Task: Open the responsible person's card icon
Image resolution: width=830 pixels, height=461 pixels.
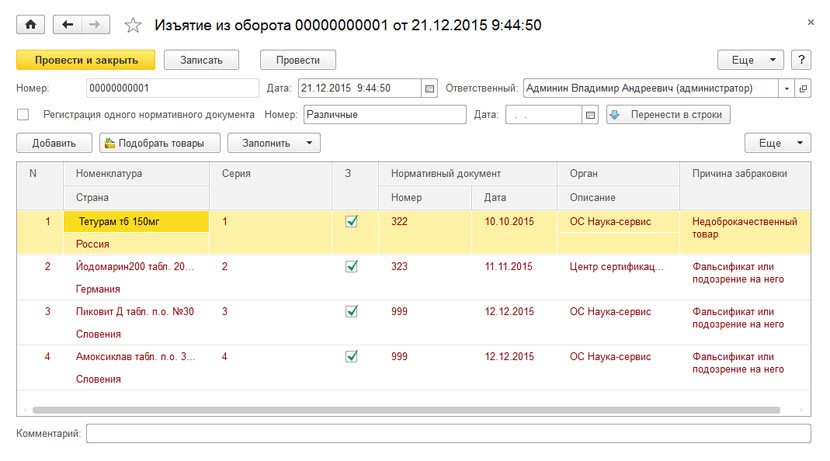Action: pyautogui.click(x=803, y=88)
